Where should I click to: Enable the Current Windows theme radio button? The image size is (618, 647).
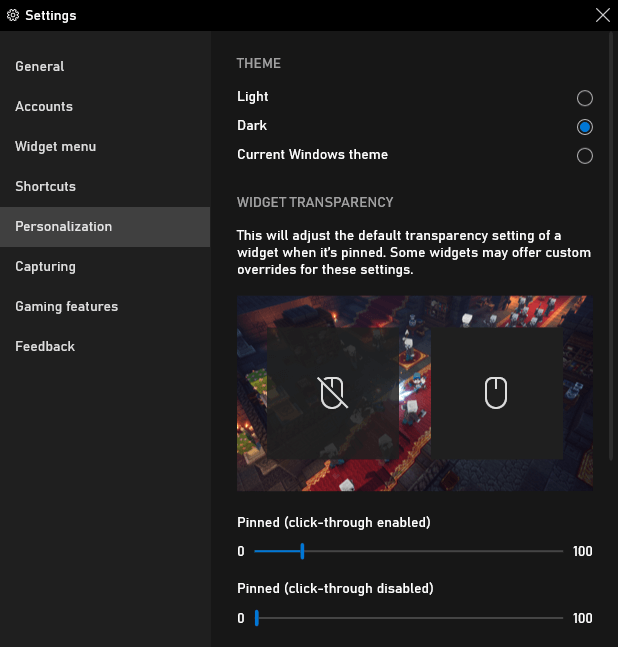(x=585, y=156)
